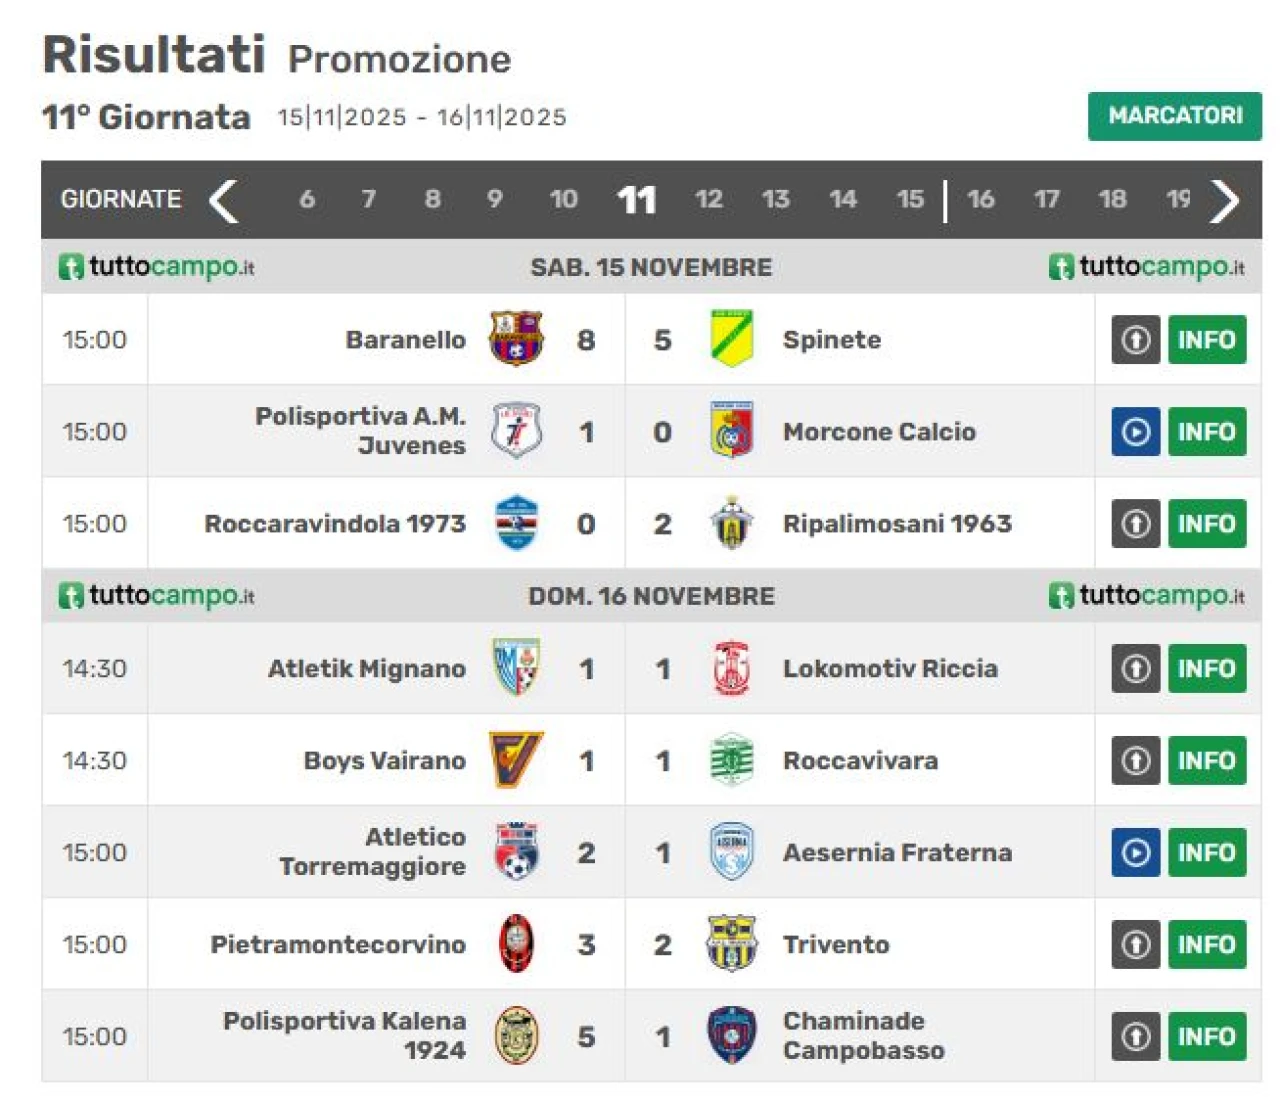This screenshot has width=1280, height=1102.
Task: Click the Chaminade Campobasso team crest
Action: coord(731,1036)
